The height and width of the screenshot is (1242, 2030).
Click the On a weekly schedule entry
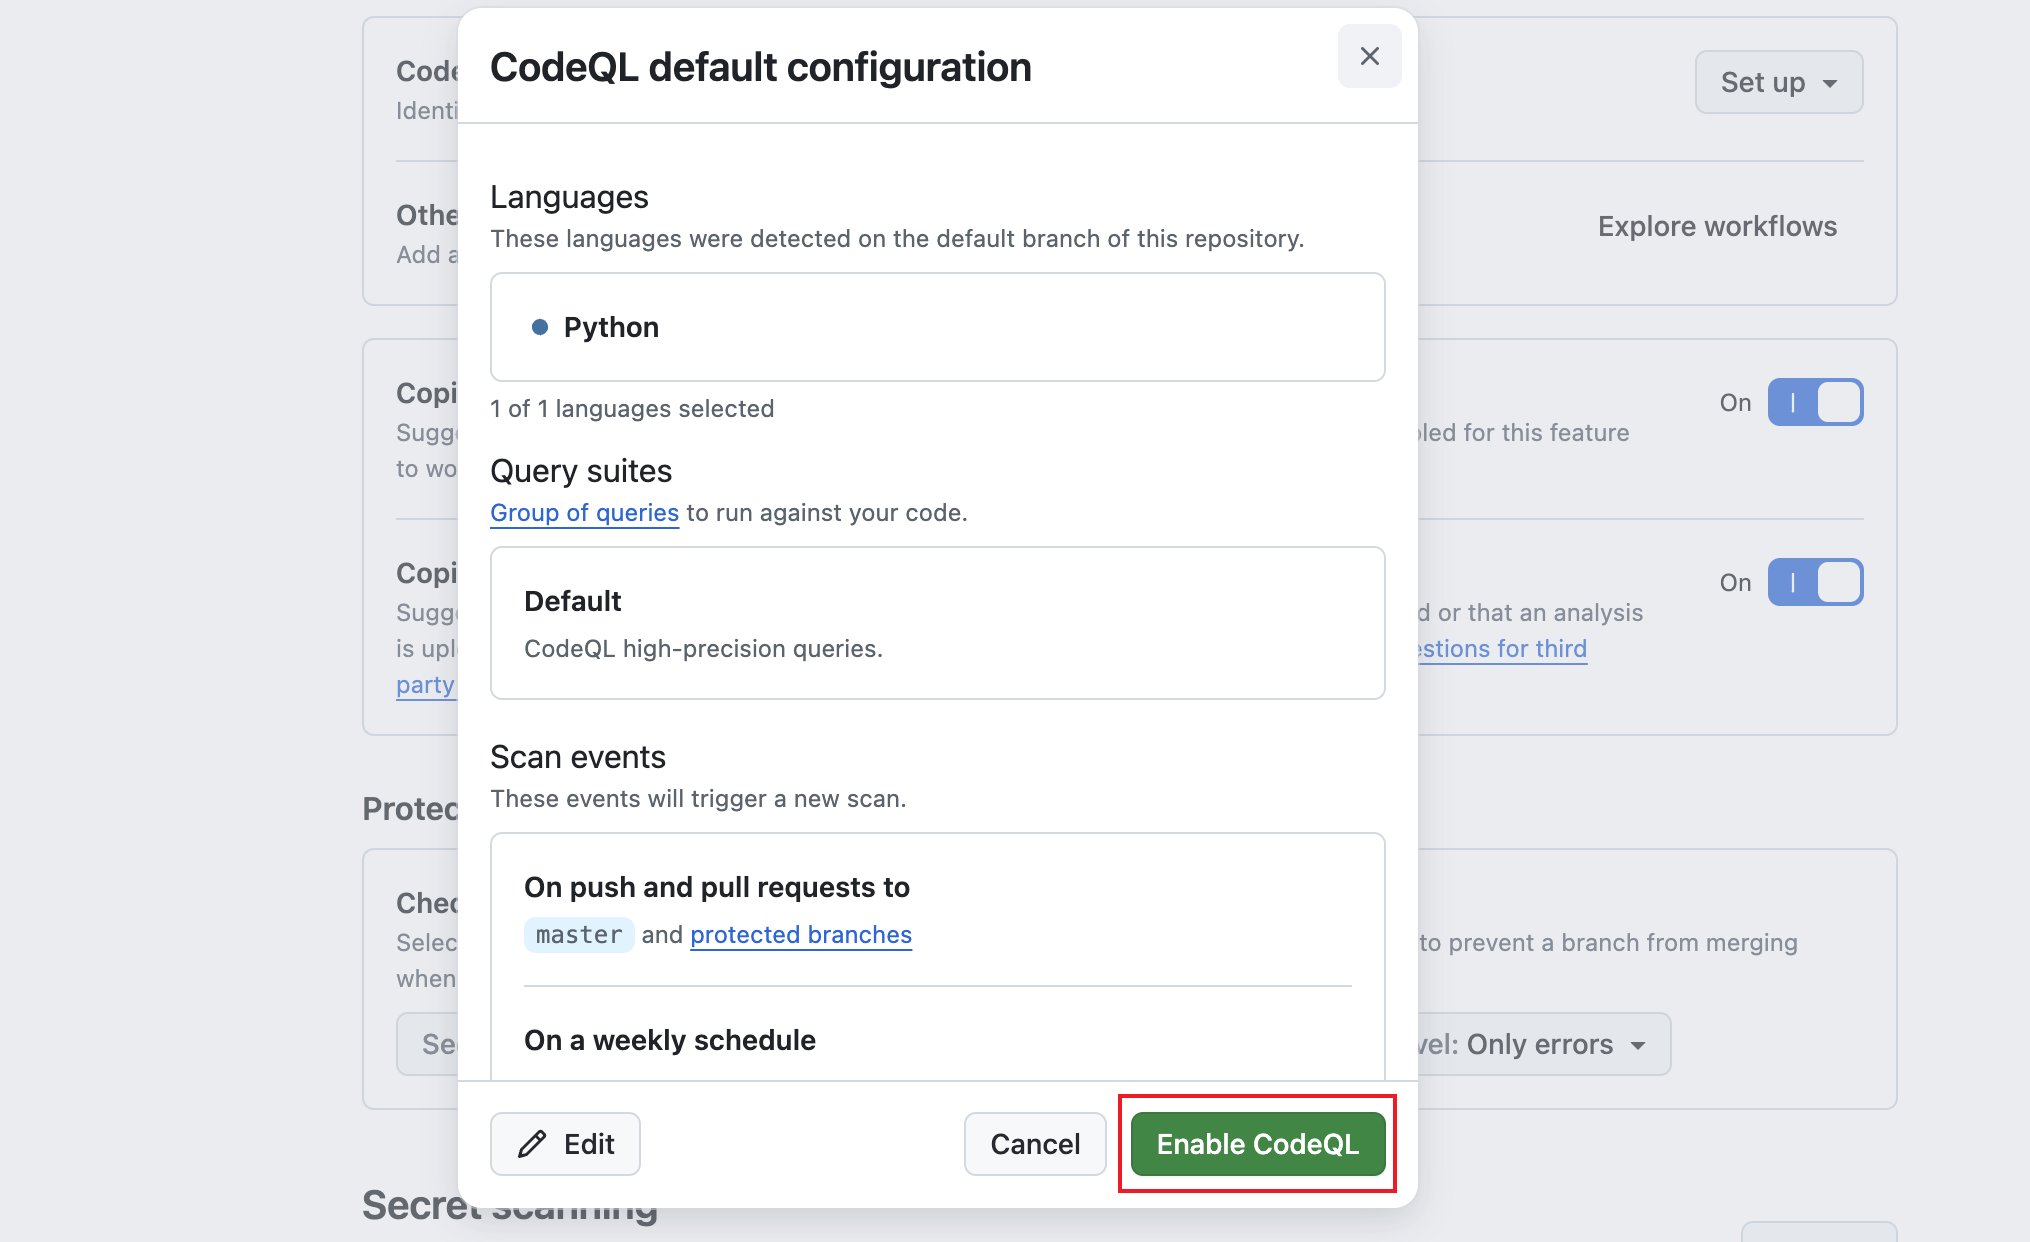(669, 1040)
